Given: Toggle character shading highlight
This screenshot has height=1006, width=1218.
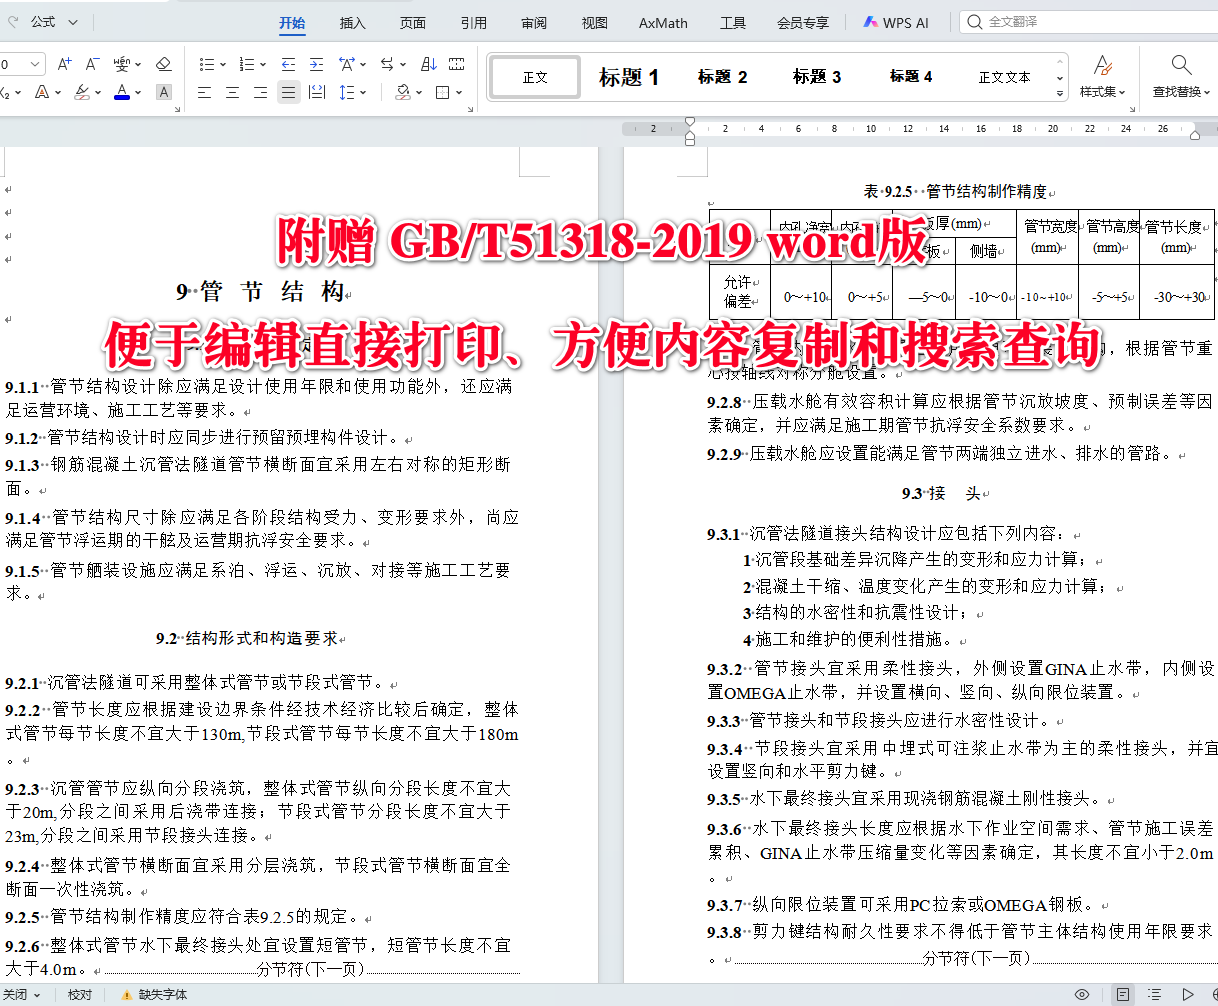Looking at the screenshot, I should point(164,92).
